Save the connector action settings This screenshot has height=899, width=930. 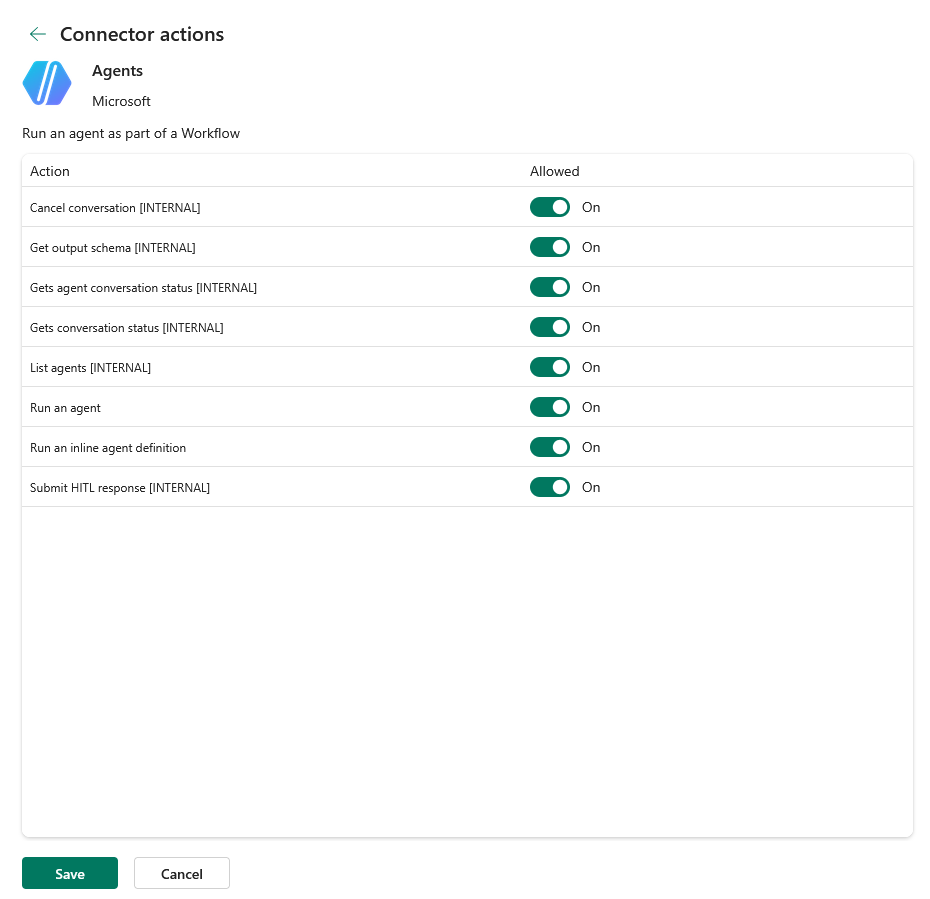click(x=70, y=874)
